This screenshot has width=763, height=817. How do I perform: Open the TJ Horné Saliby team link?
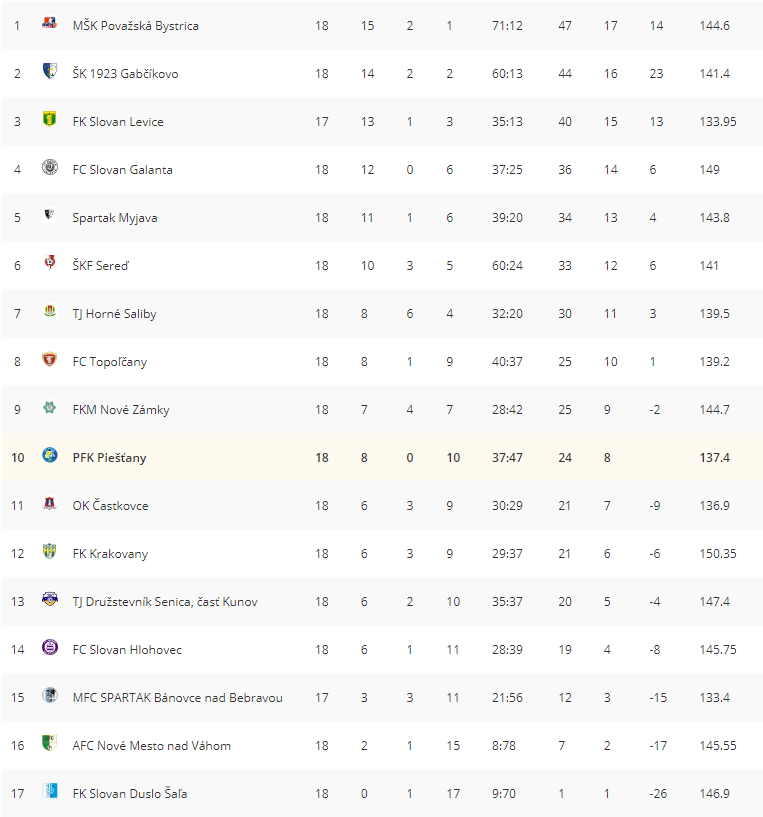114,313
